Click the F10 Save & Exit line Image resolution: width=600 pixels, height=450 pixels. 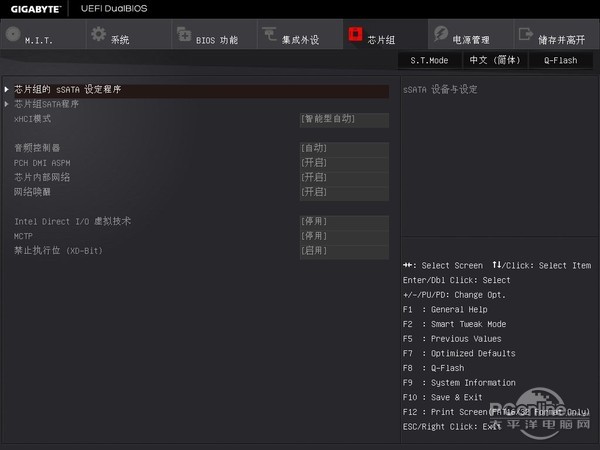click(442, 398)
